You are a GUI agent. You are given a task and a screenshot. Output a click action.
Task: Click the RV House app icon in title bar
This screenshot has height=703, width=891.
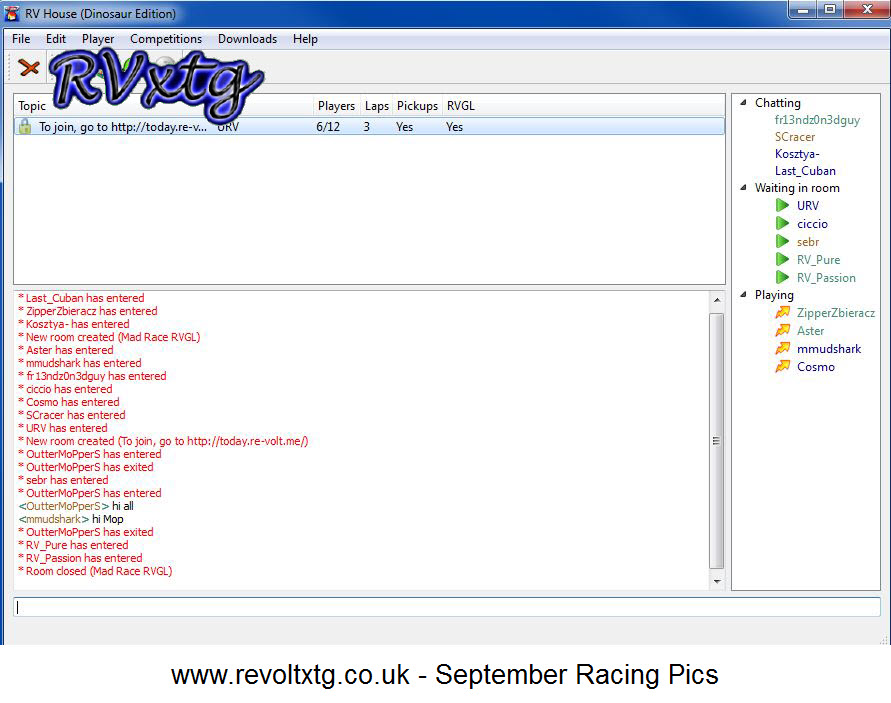click(12, 13)
